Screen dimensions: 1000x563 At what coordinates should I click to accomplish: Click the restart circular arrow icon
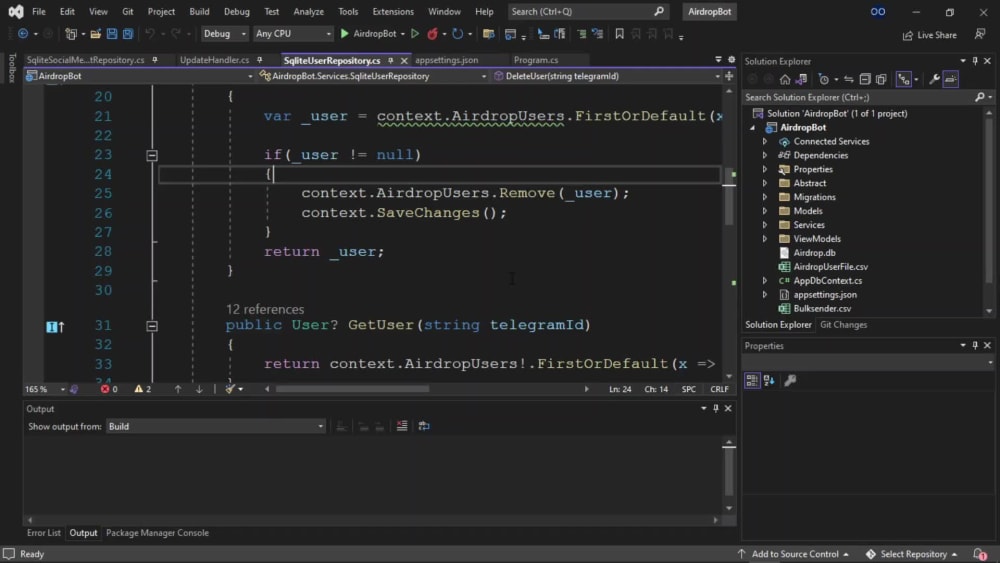[x=457, y=34]
